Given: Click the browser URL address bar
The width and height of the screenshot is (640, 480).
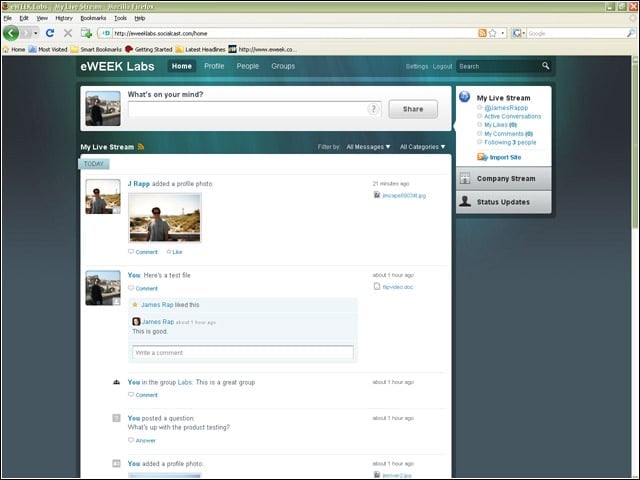Looking at the screenshot, I should [294, 33].
